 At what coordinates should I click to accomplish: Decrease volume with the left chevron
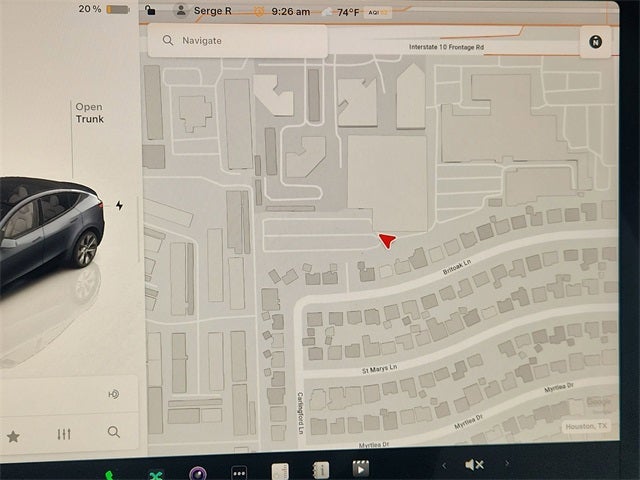coord(444,465)
